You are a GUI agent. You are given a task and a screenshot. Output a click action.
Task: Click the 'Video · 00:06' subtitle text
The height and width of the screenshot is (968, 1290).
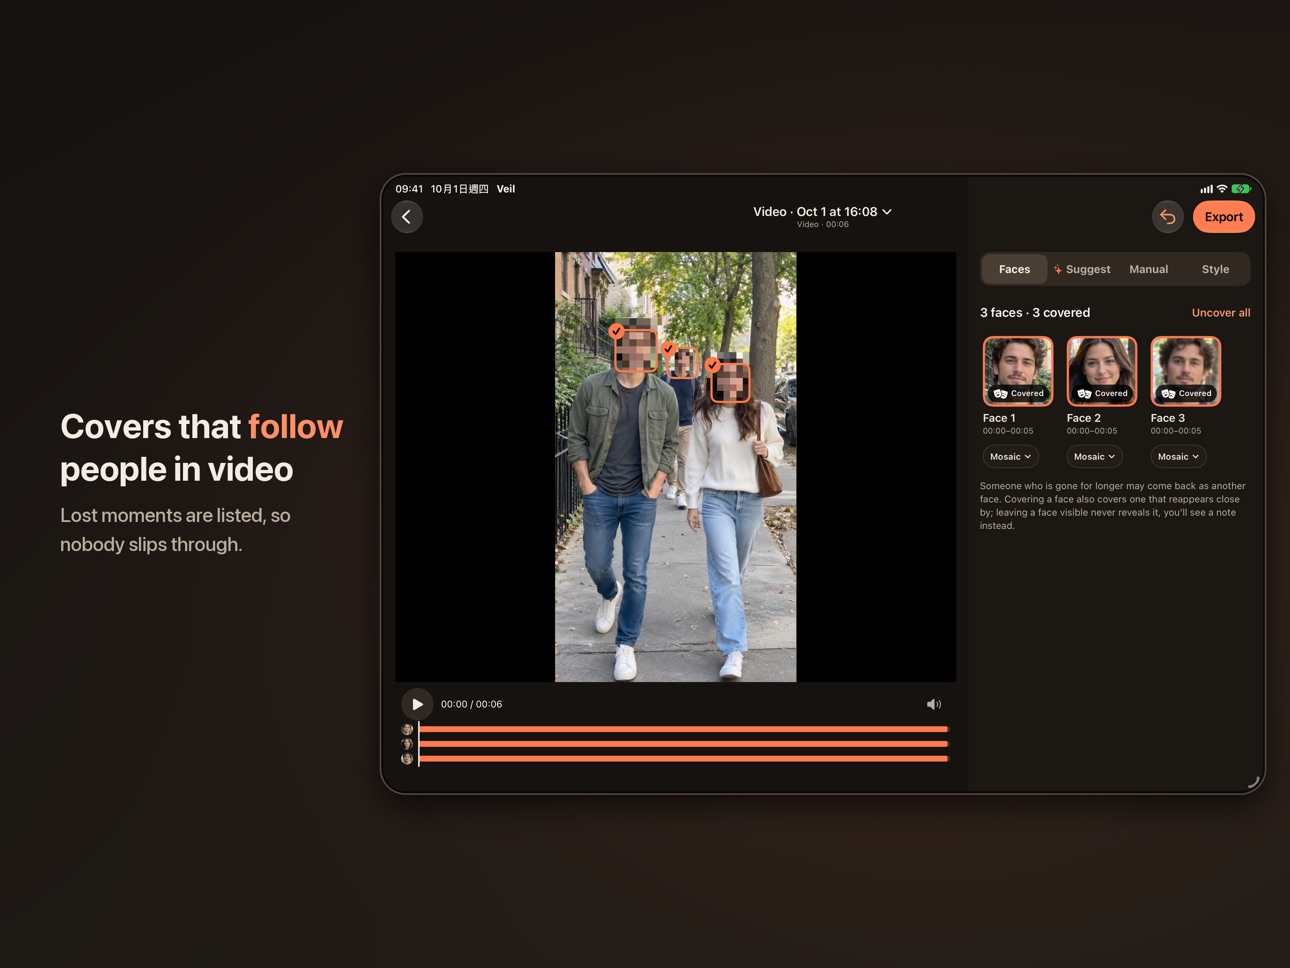pyautogui.click(x=823, y=225)
